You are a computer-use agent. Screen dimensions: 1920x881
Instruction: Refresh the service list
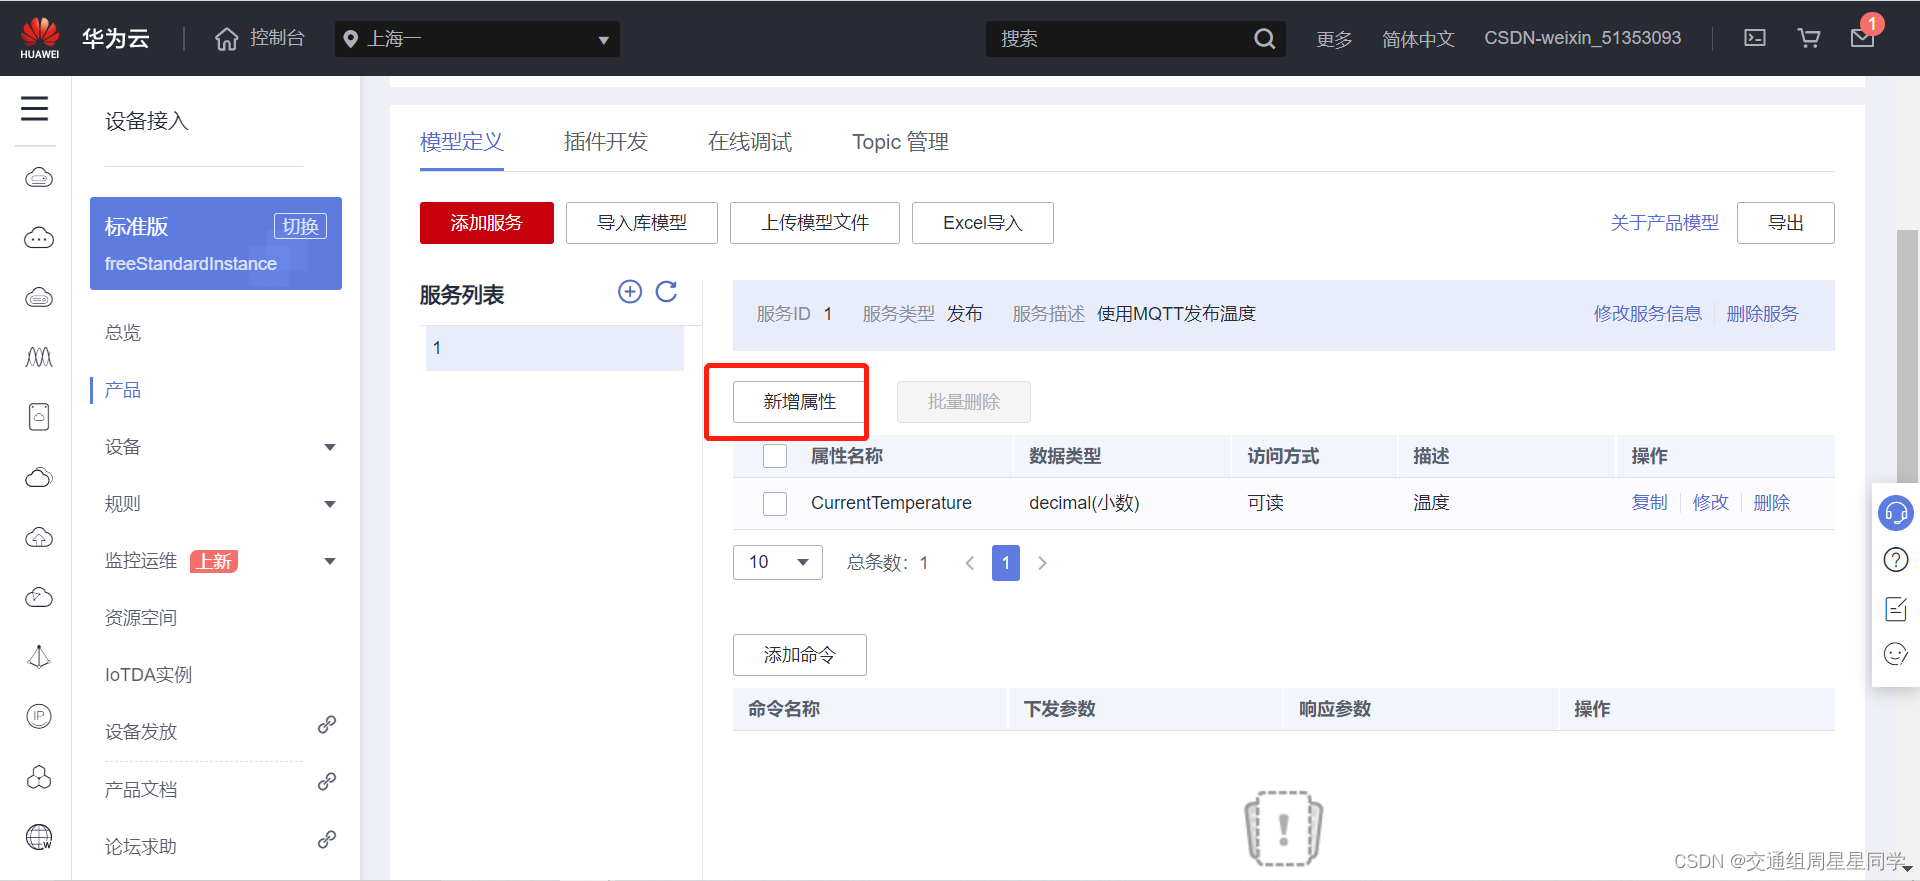pos(666,291)
